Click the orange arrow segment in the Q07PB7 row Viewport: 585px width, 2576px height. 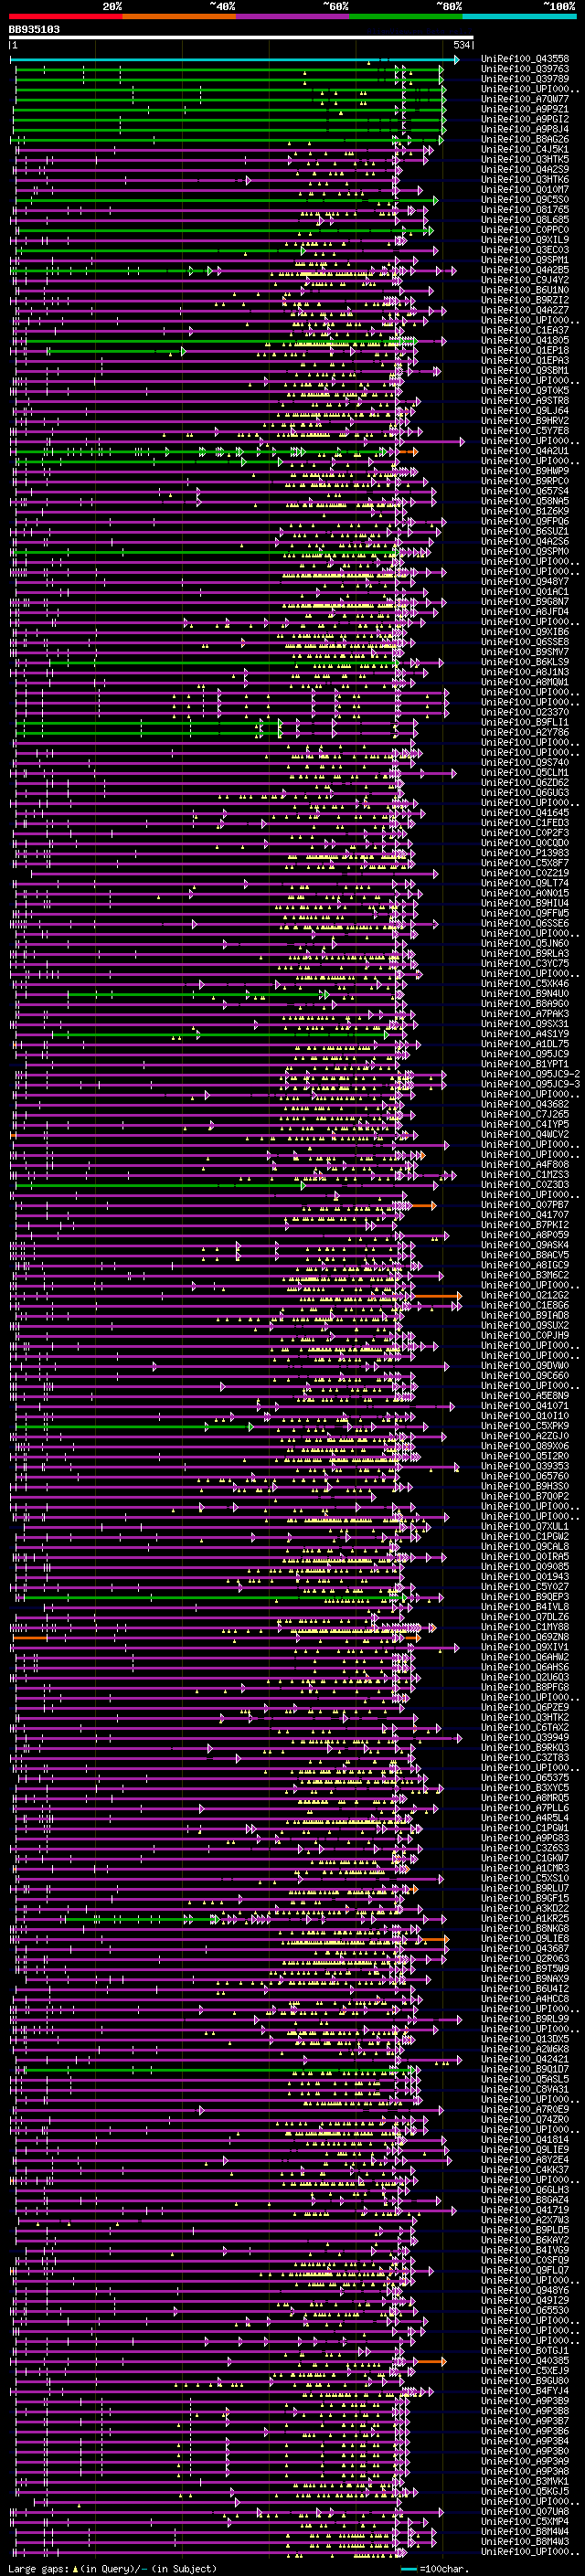point(422,1206)
